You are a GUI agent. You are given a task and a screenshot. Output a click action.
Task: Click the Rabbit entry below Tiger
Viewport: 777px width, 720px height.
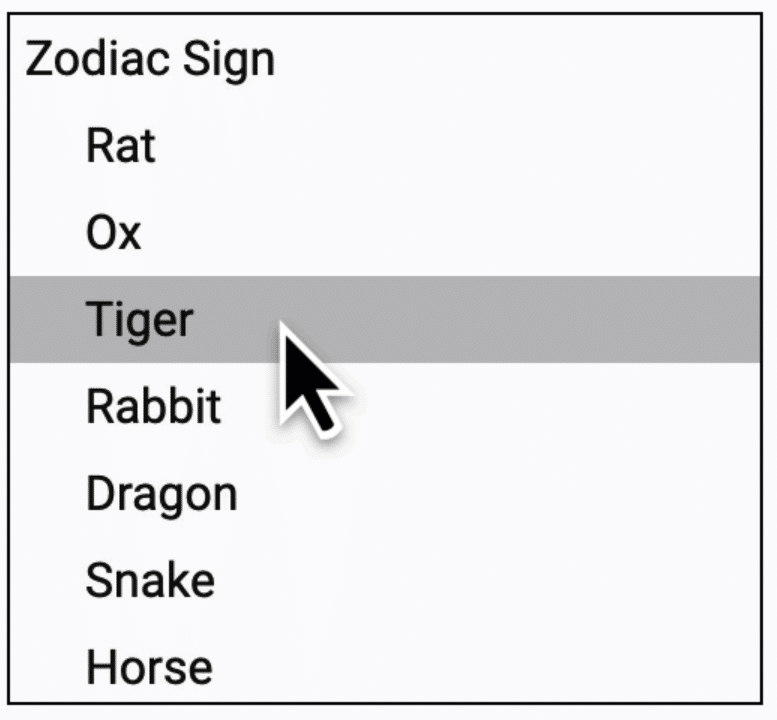click(153, 407)
